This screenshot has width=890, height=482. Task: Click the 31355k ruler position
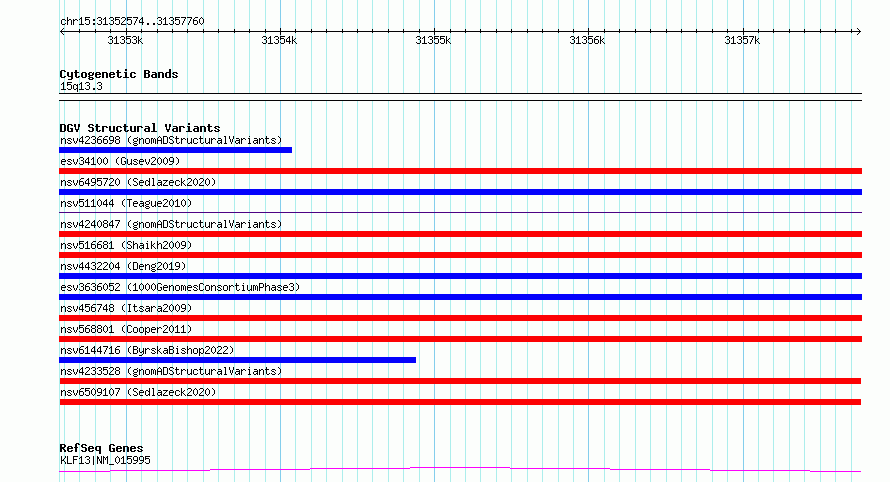click(434, 40)
